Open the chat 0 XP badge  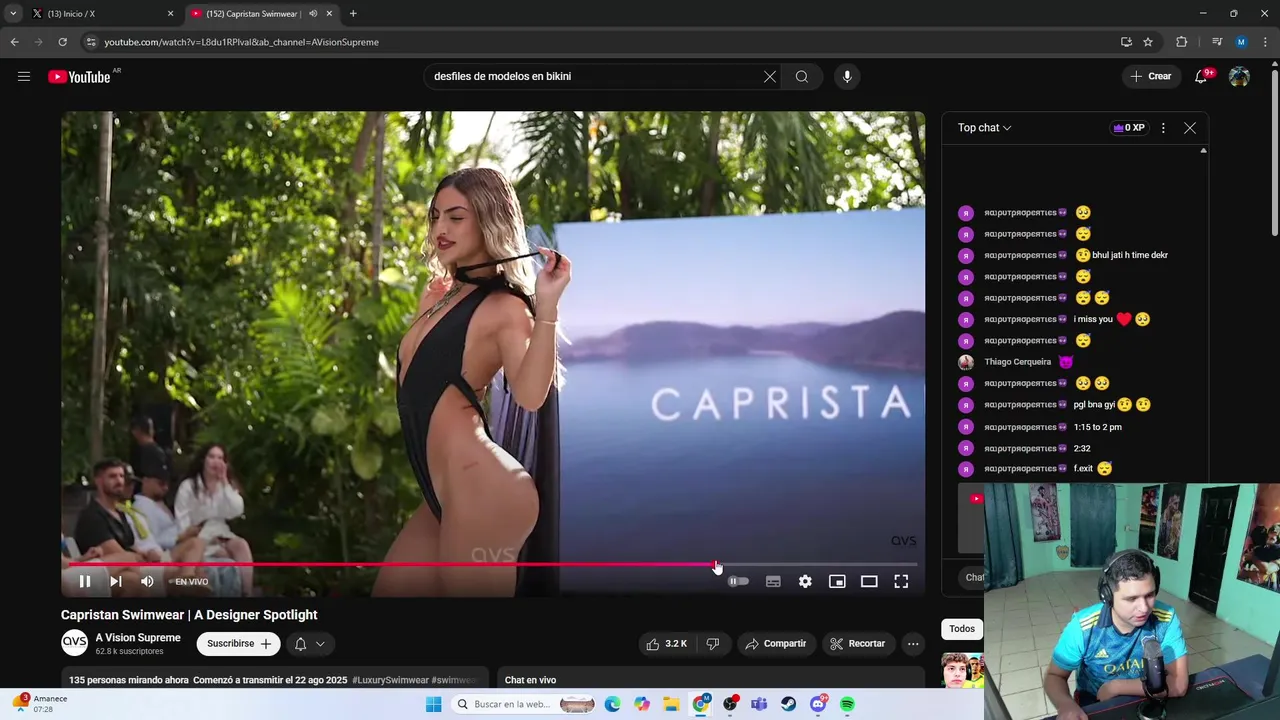point(1128,128)
